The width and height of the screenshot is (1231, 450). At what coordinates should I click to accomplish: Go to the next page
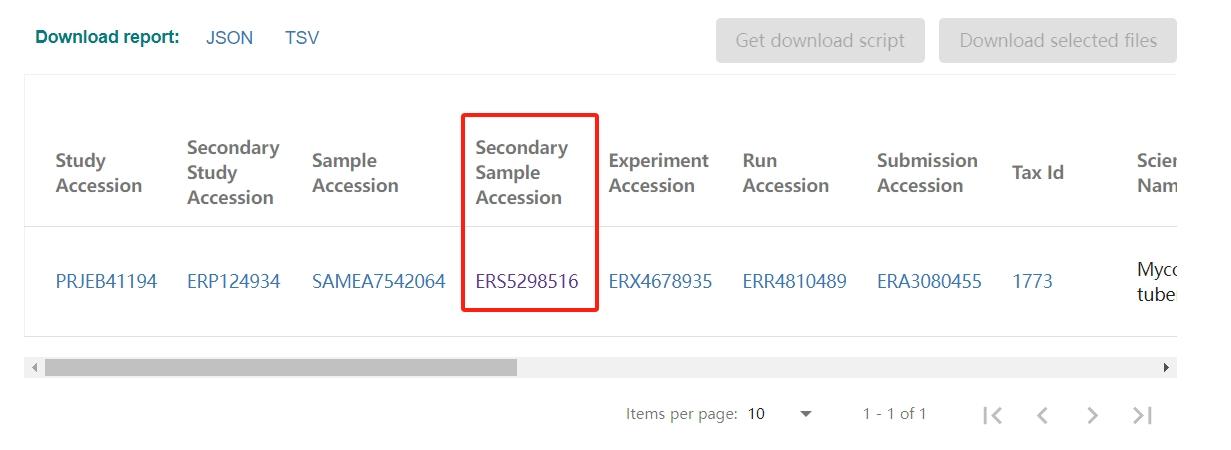1092,415
